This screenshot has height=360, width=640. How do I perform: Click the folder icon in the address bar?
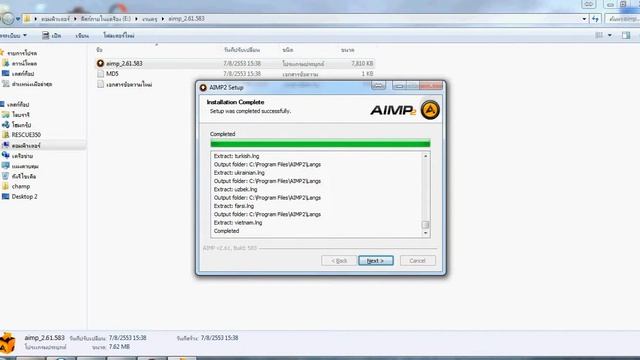click(27, 19)
